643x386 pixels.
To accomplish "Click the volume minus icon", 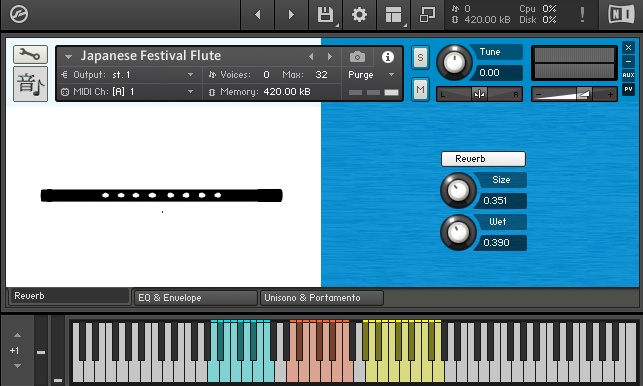I will click(538, 95).
